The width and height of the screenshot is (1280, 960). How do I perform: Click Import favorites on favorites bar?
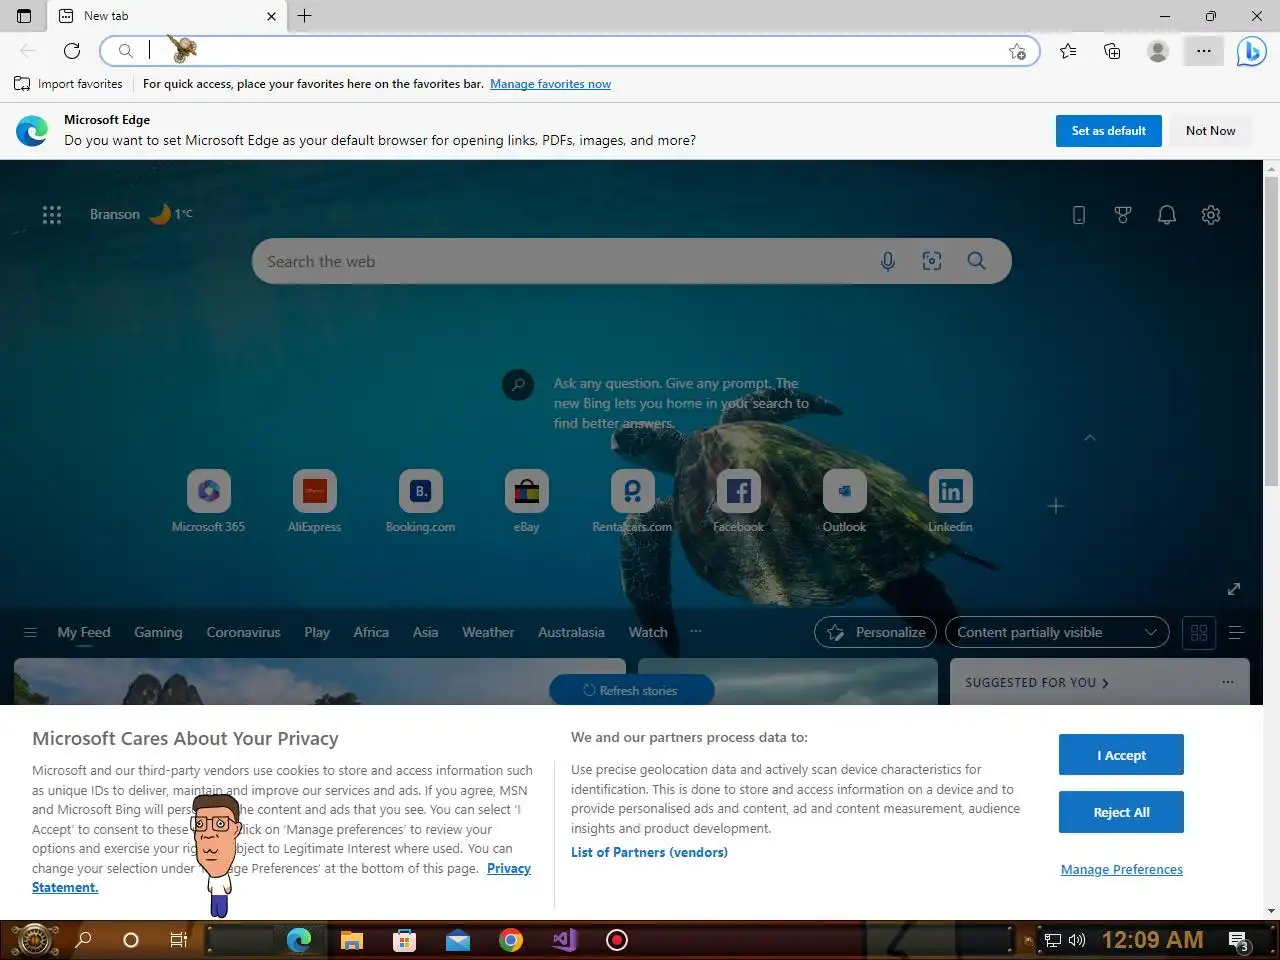click(68, 84)
